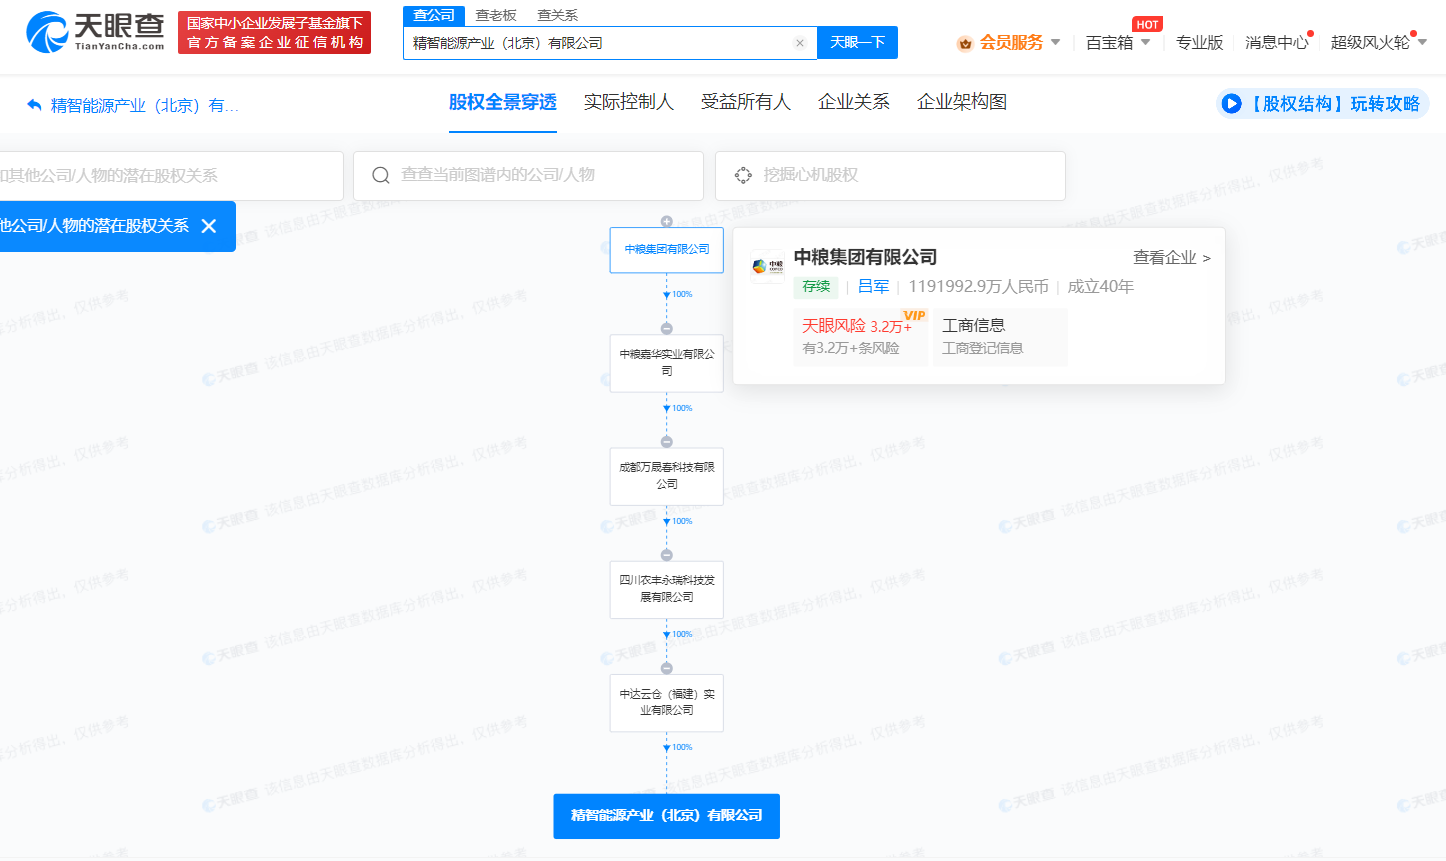Click the 中粮集团 company logo in popup
This screenshot has width=1446, height=861.
pos(768,267)
